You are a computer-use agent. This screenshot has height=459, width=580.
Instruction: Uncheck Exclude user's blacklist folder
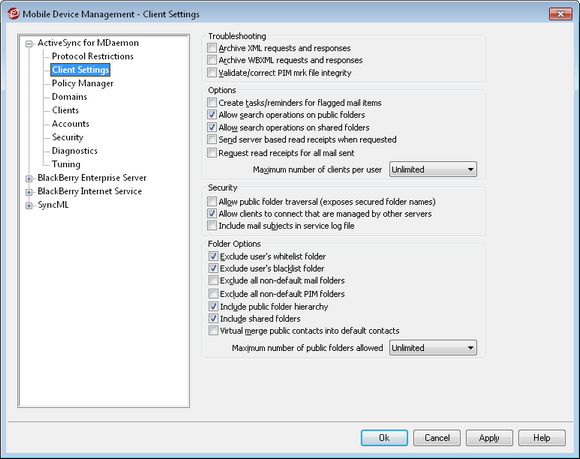pyautogui.click(x=213, y=268)
